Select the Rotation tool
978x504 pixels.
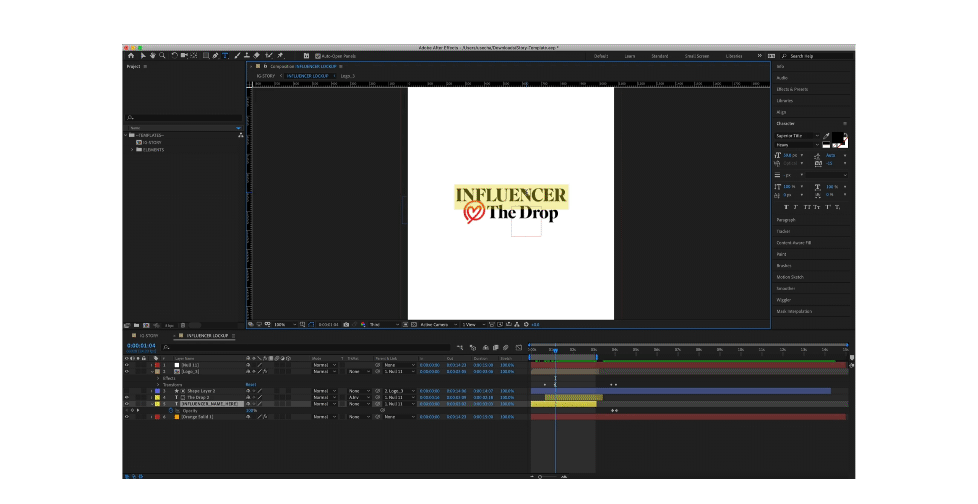(x=175, y=56)
